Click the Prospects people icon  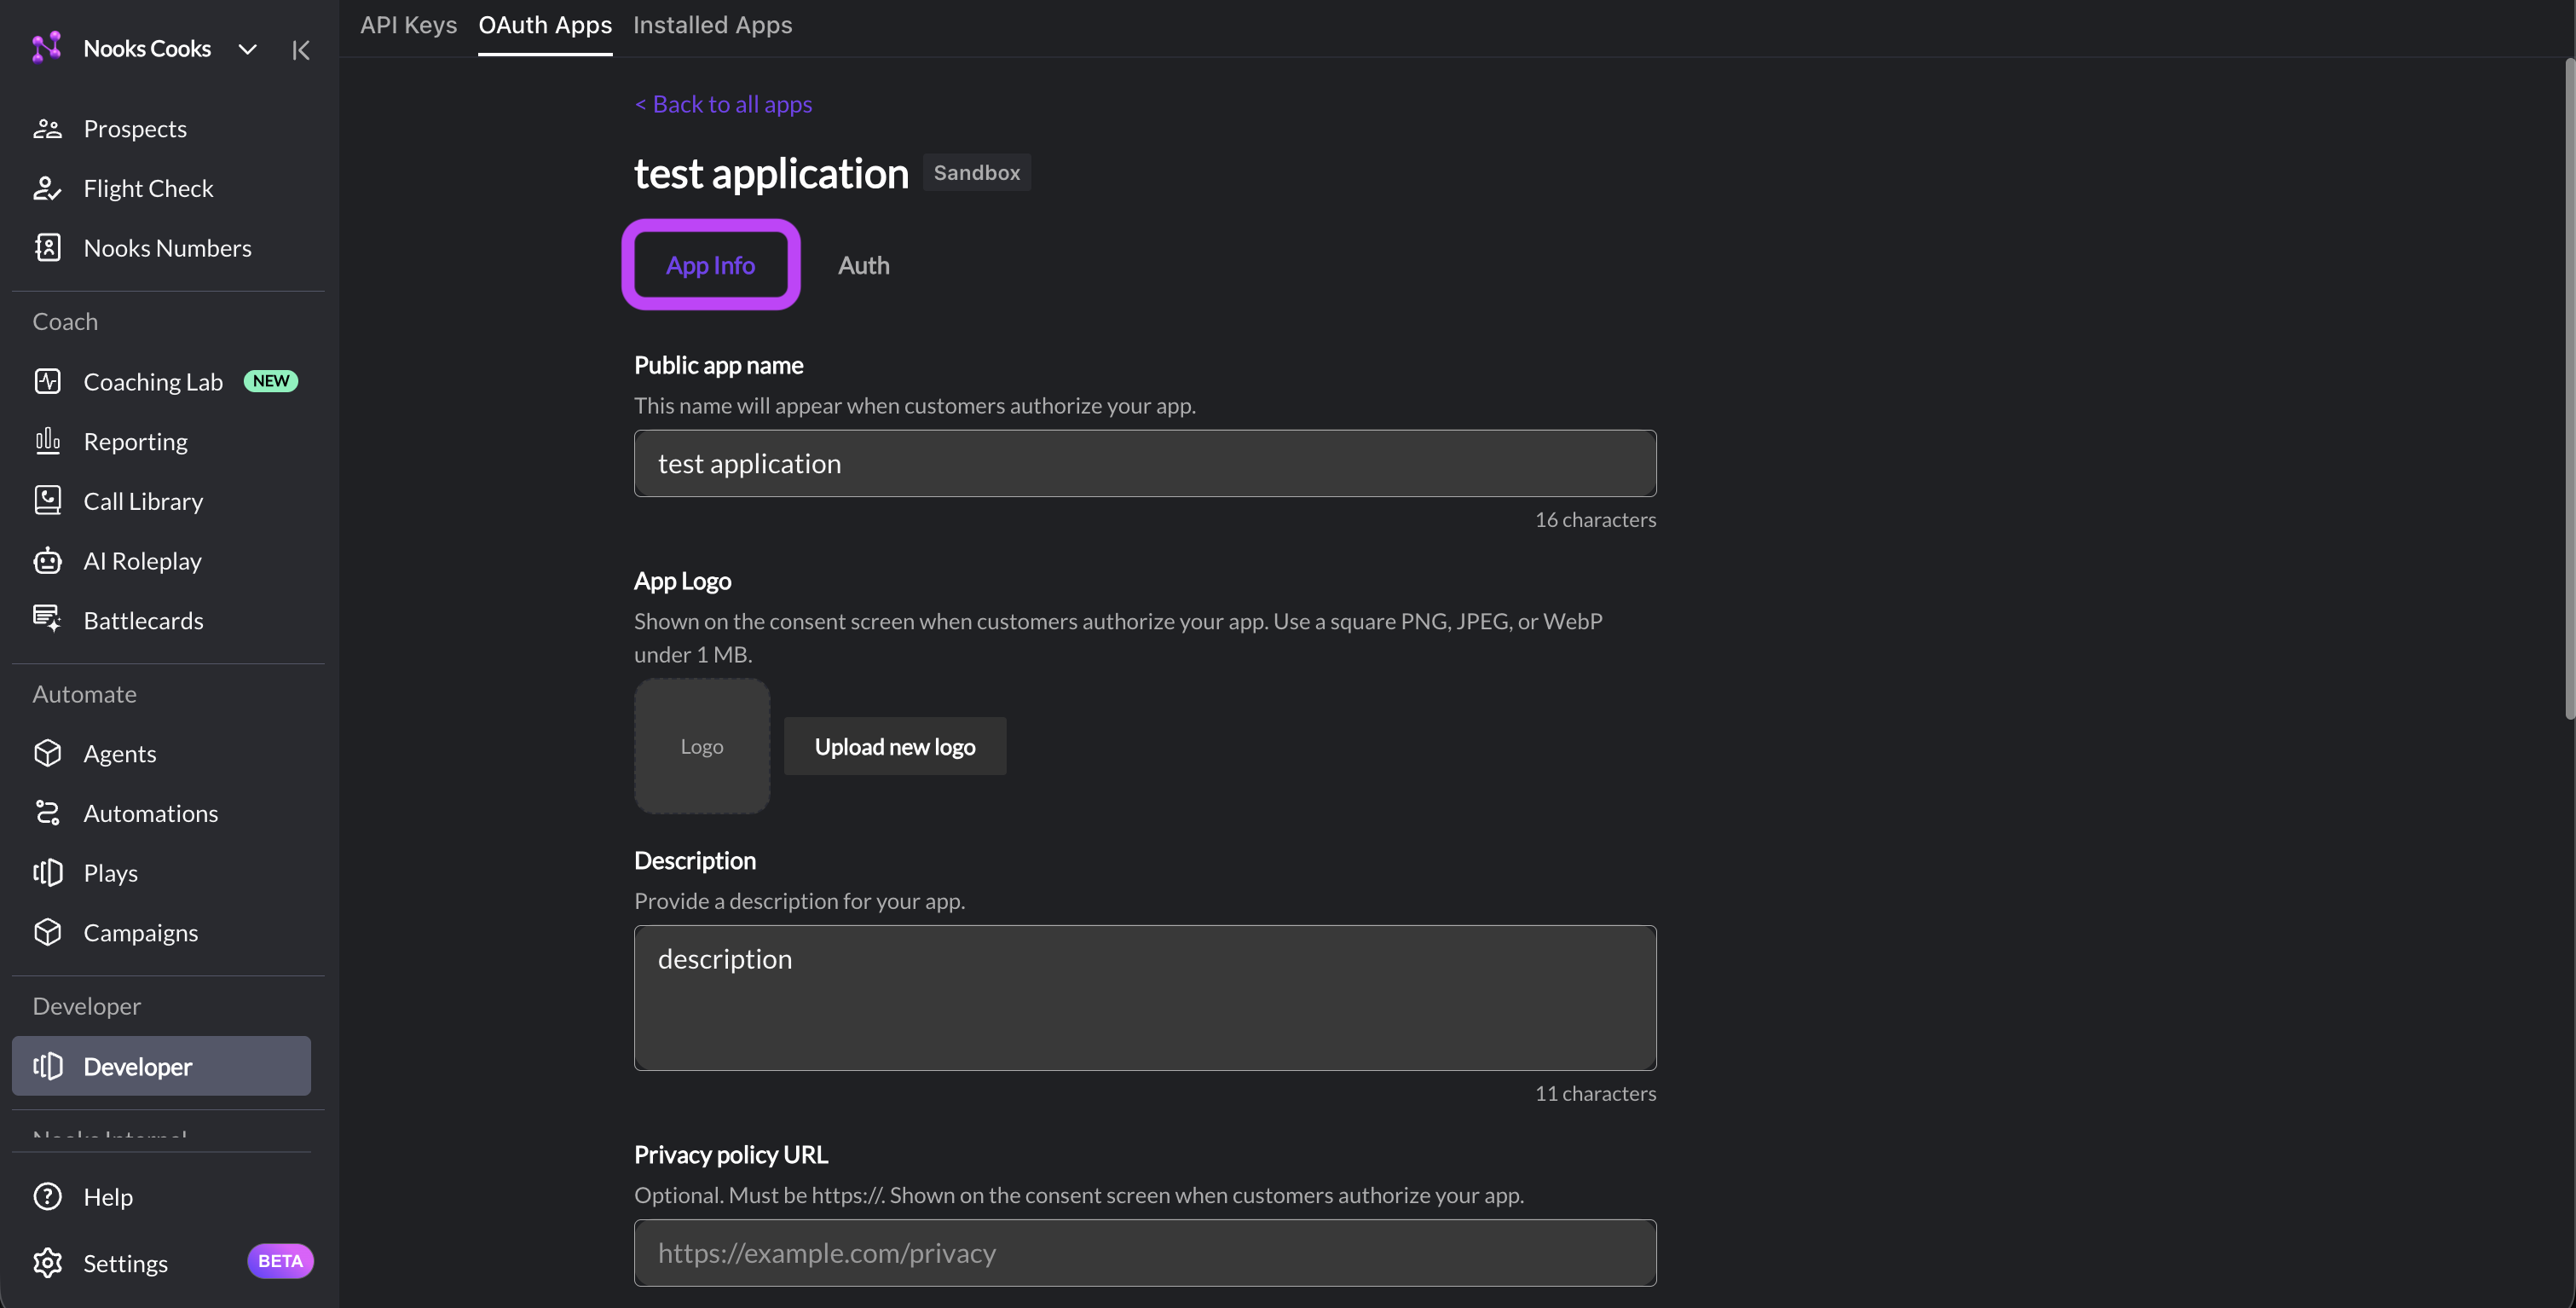pyautogui.click(x=47, y=129)
